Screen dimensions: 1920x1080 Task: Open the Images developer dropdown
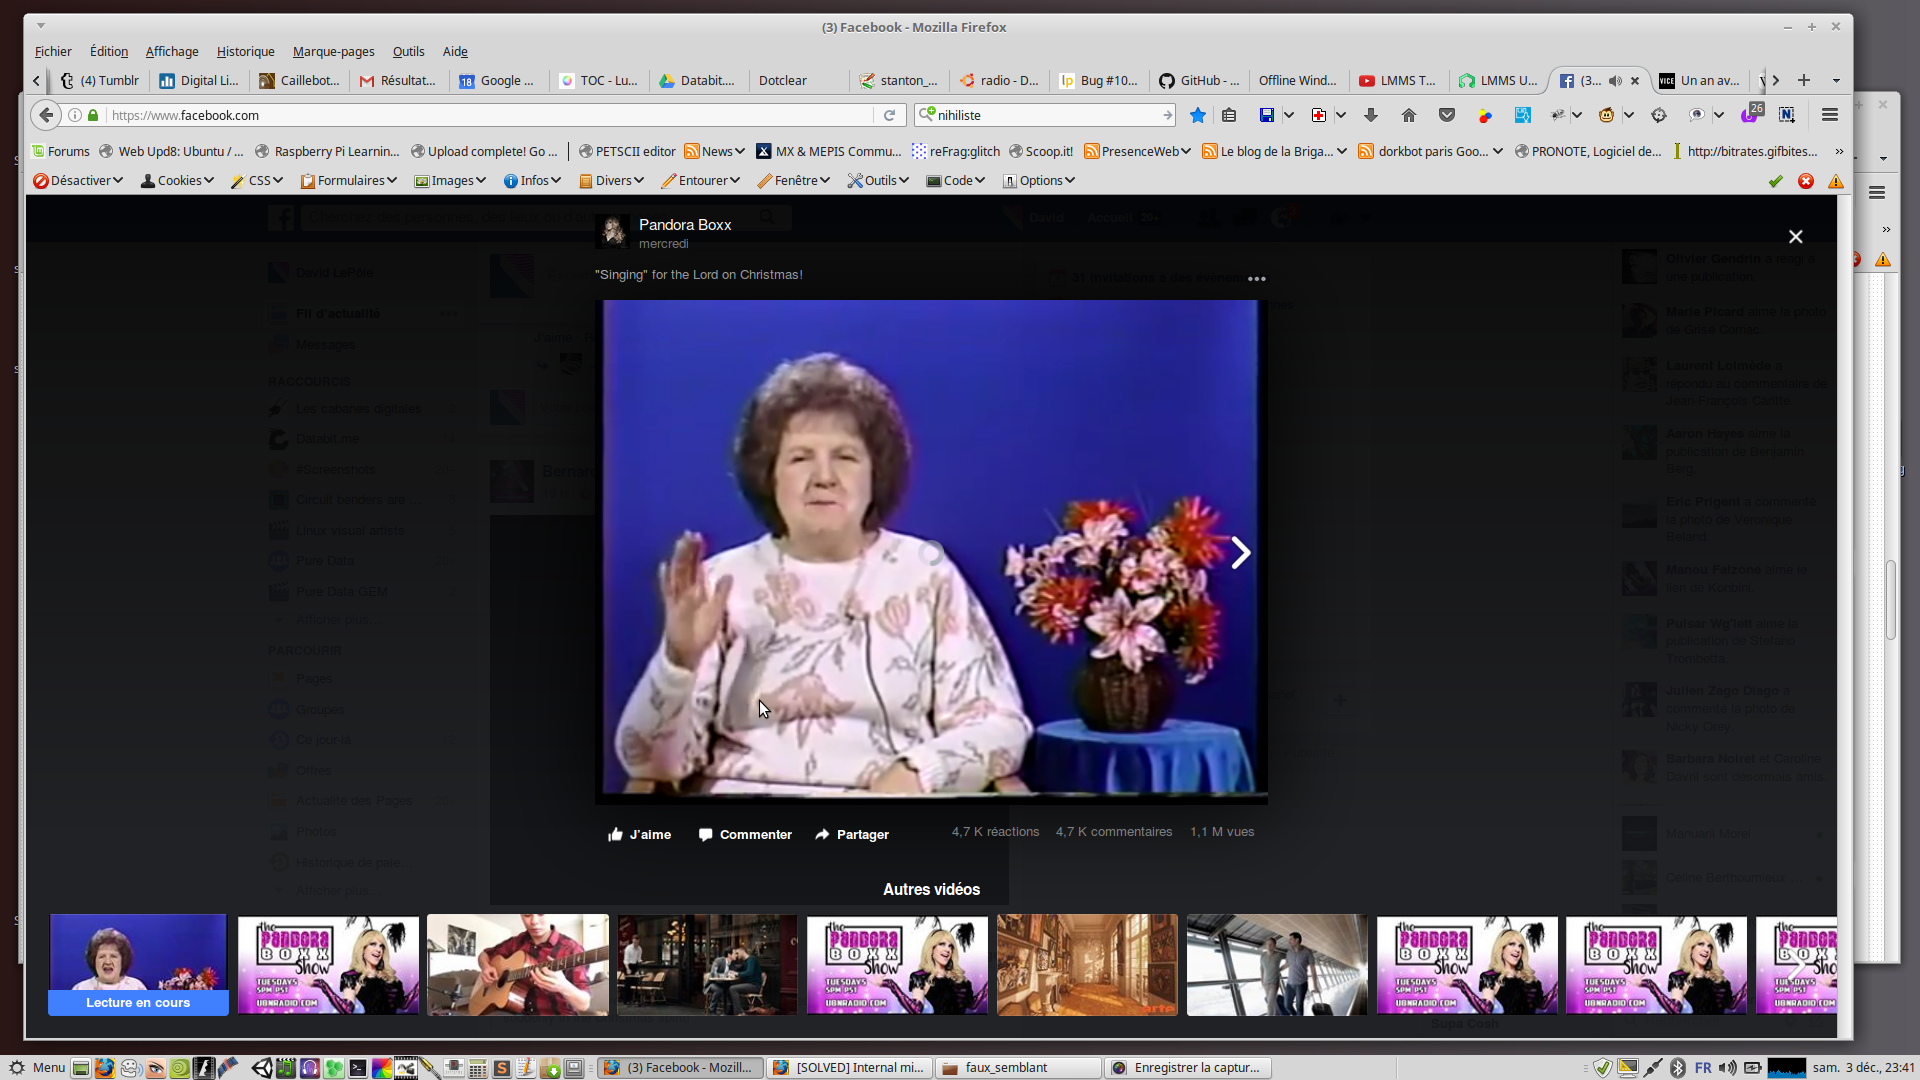[x=450, y=181]
